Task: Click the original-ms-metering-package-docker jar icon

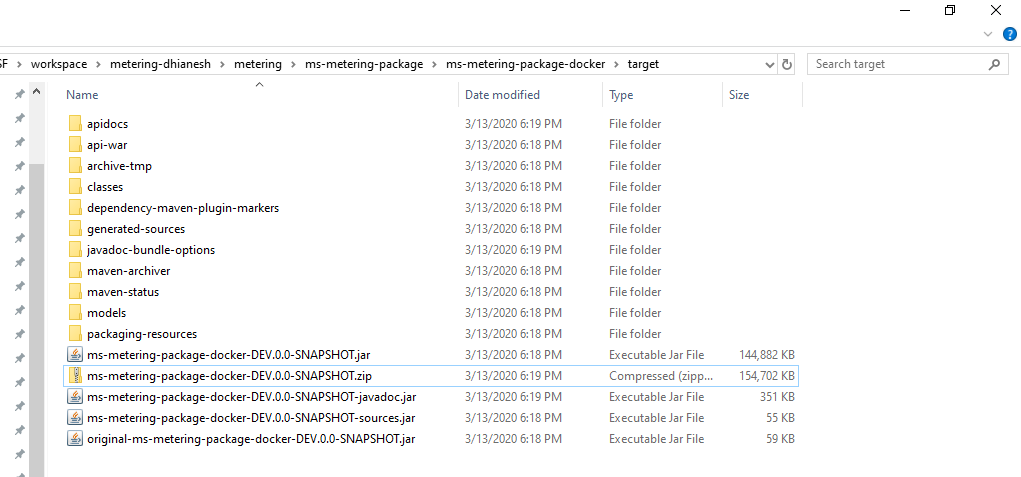Action: (x=75, y=439)
